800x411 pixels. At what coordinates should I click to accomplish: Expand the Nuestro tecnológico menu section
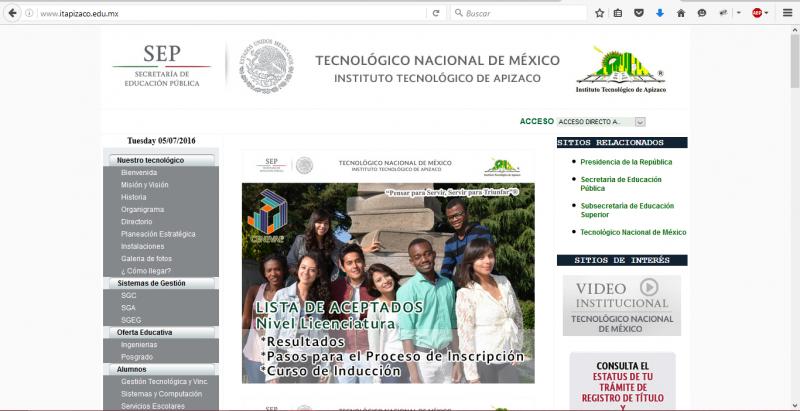[x=160, y=160]
